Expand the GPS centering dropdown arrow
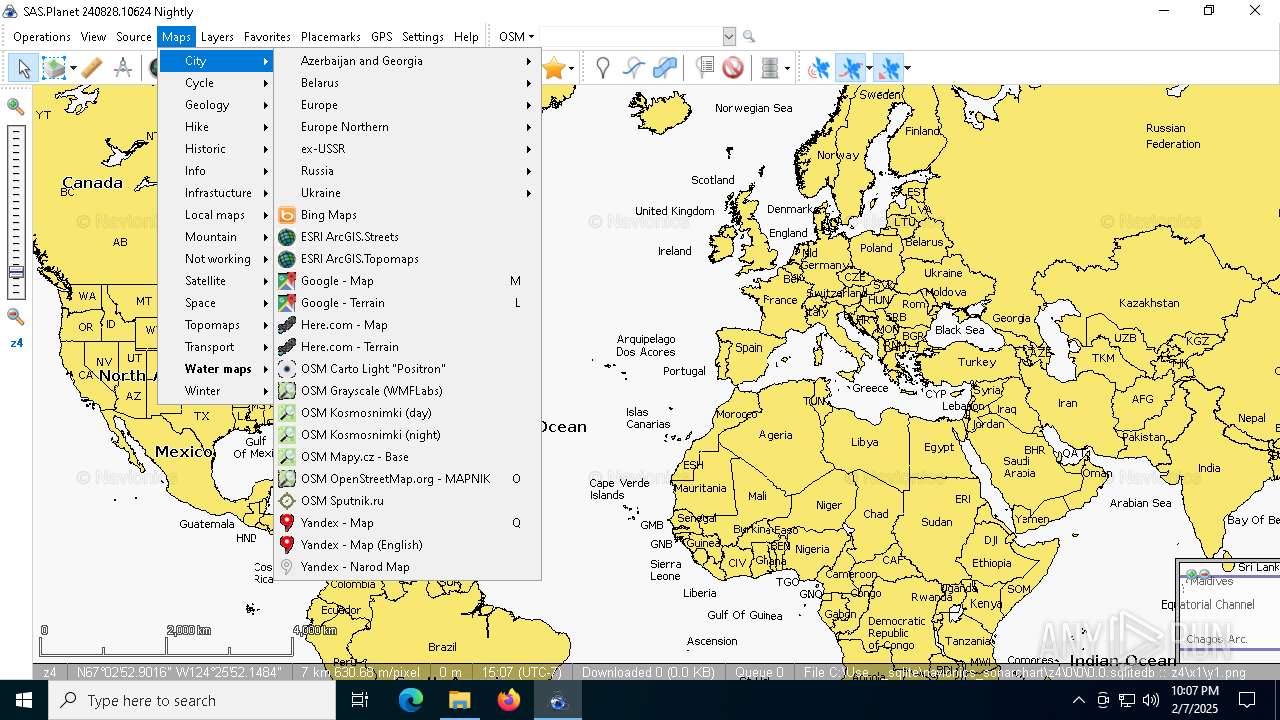The width and height of the screenshot is (1280, 720). coord(906,68)
